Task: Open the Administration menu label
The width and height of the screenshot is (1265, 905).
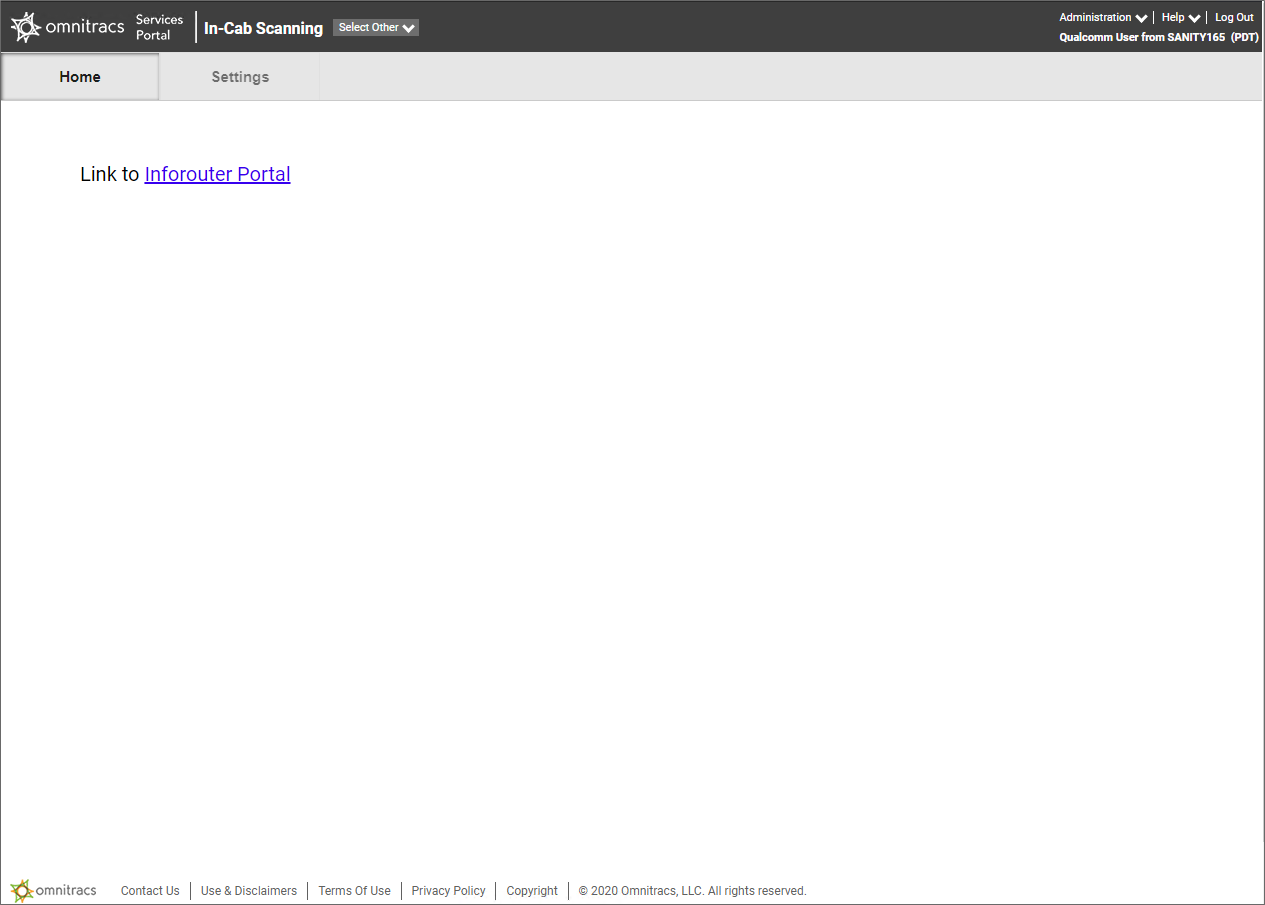Action: coord(1095,17)
